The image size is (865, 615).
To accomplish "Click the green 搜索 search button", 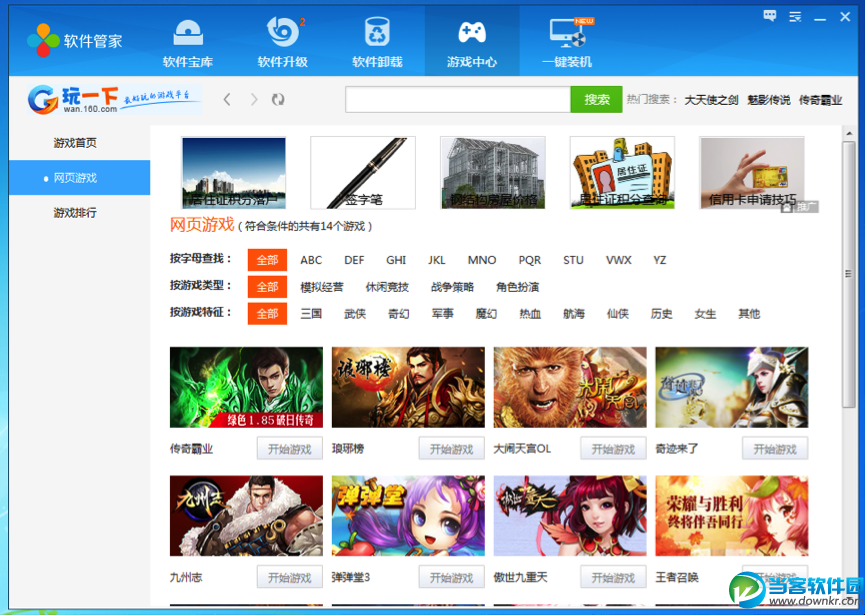I will click(x=596, y=99).
